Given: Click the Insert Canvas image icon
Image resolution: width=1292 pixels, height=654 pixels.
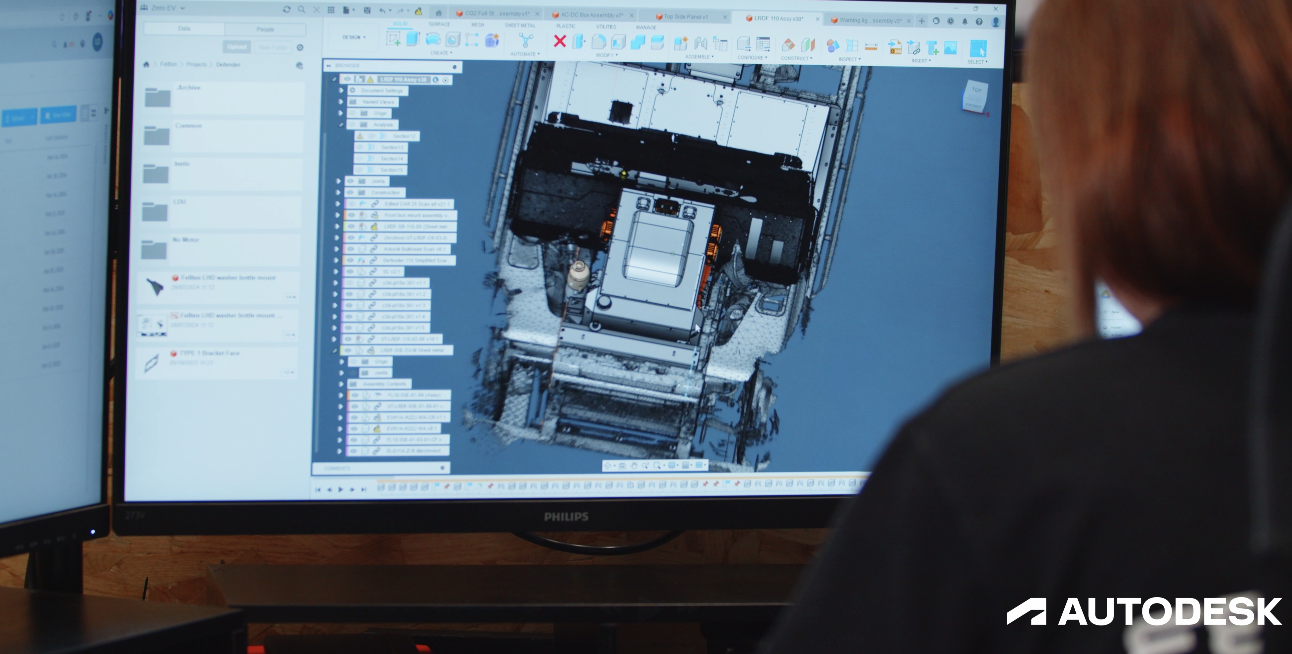Looking at the screenshot, I should coord(950,48).
